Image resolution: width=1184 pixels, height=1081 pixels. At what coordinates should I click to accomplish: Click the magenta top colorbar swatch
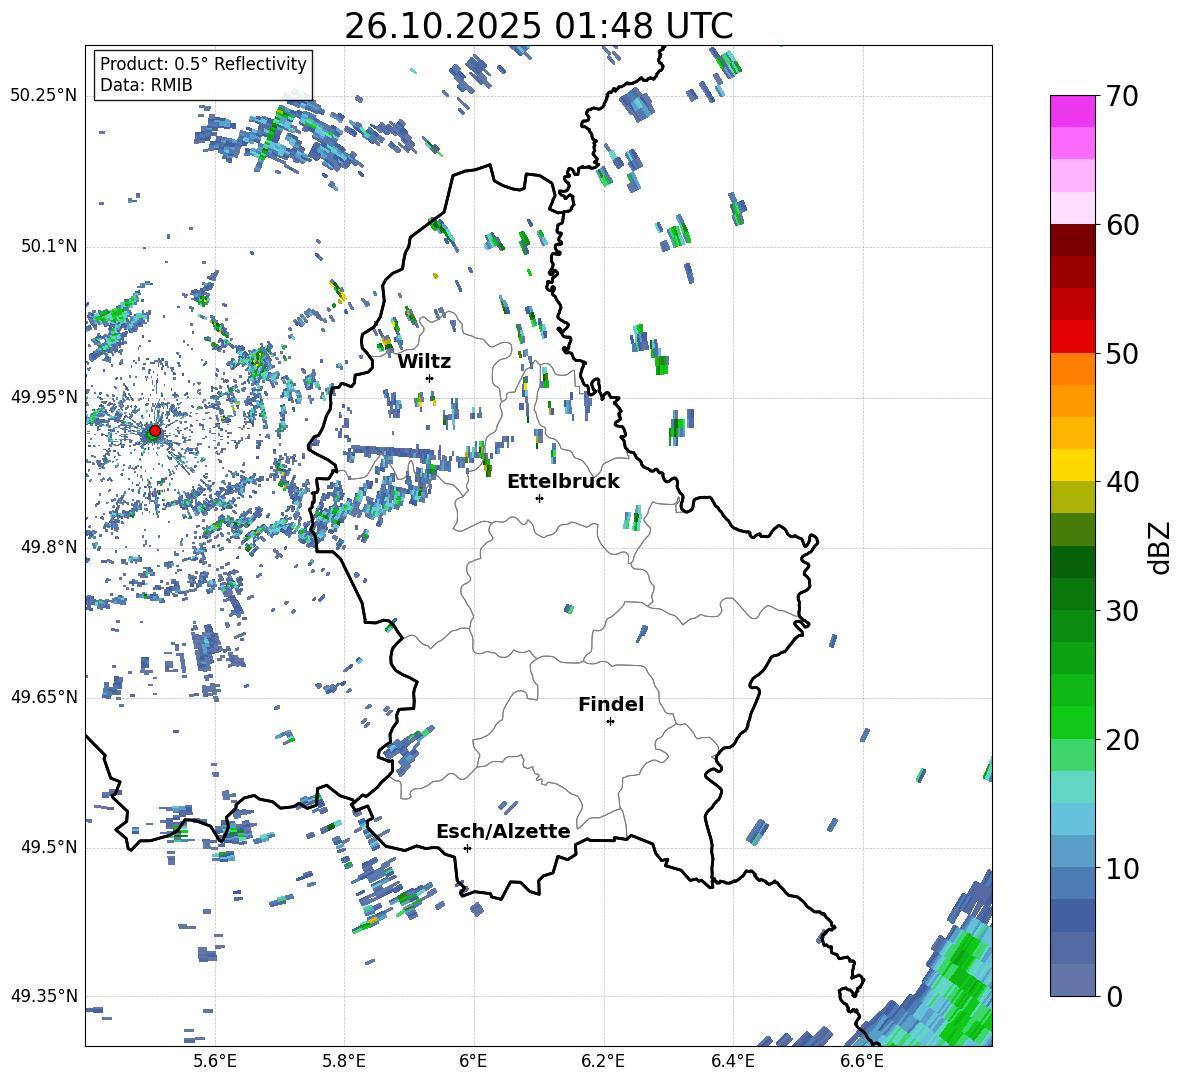pyautogui.click(x=1073, y=111)
